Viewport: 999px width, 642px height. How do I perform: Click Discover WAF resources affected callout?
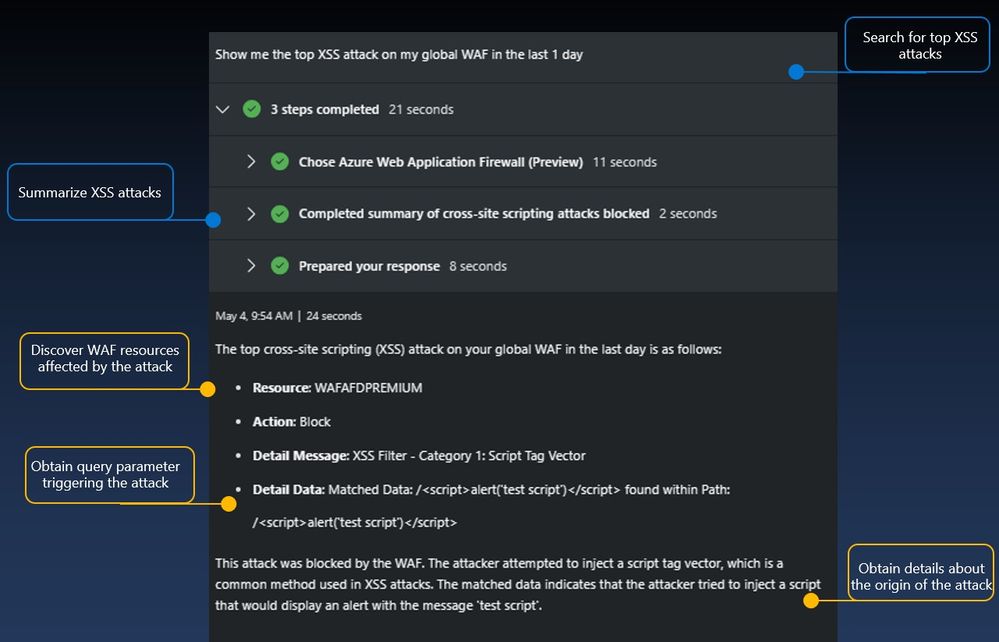105,359
